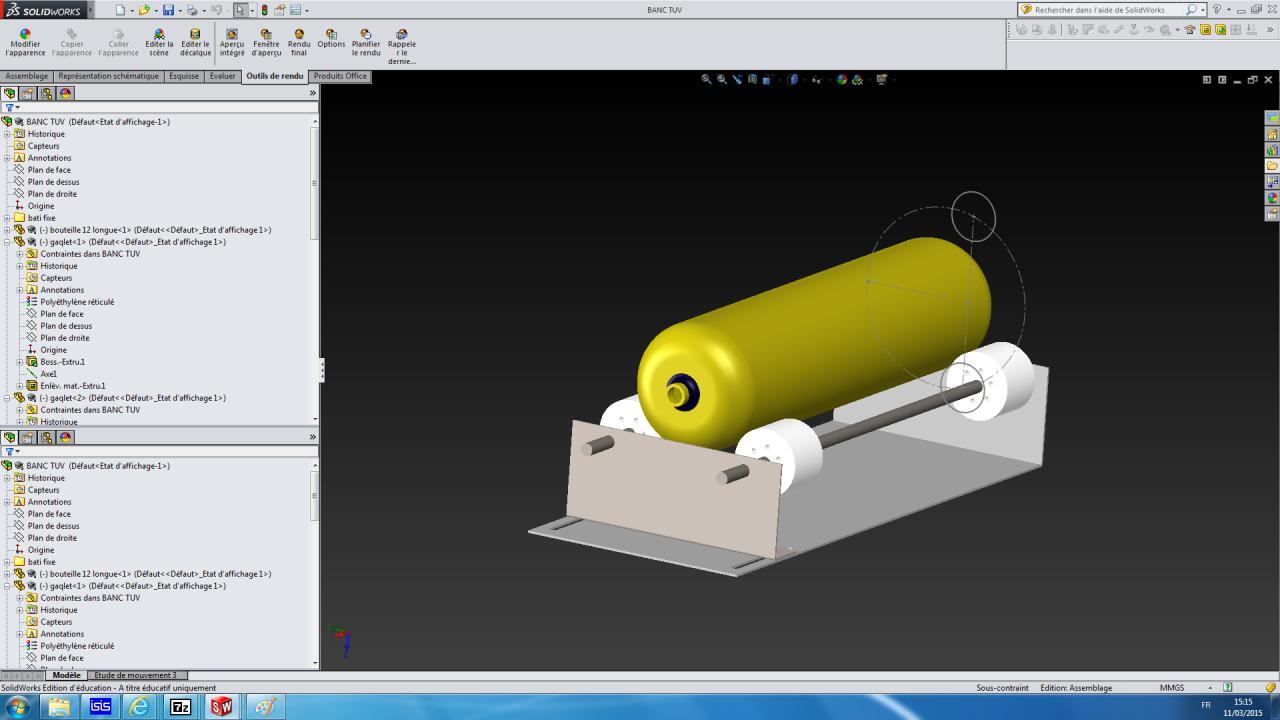This screenshot has height=720, width=1280.
Task: Select the Modèle tab at the bottom
Action: click(x=67, y=675)
